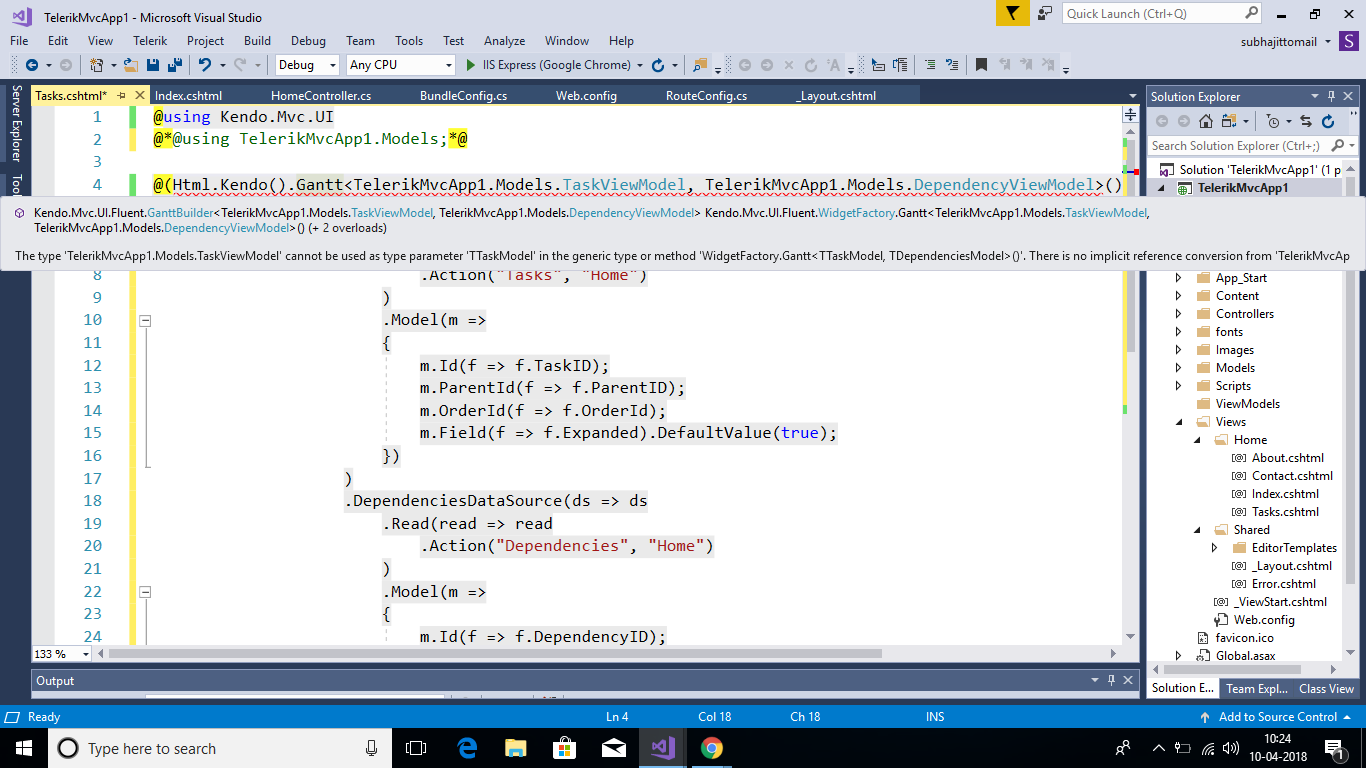Open Windows Start menu
The image size is (1366, 768).
22,748
